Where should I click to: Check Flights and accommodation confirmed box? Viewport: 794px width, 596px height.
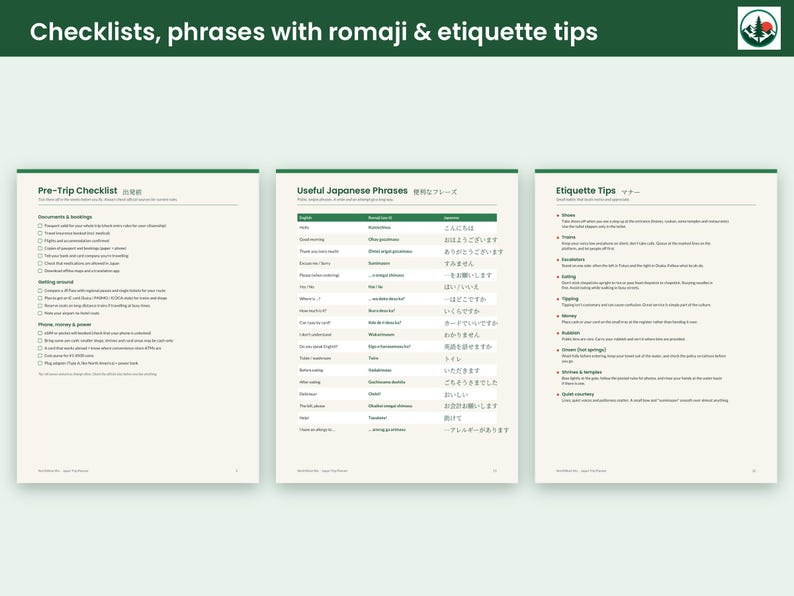click(40, 241)
